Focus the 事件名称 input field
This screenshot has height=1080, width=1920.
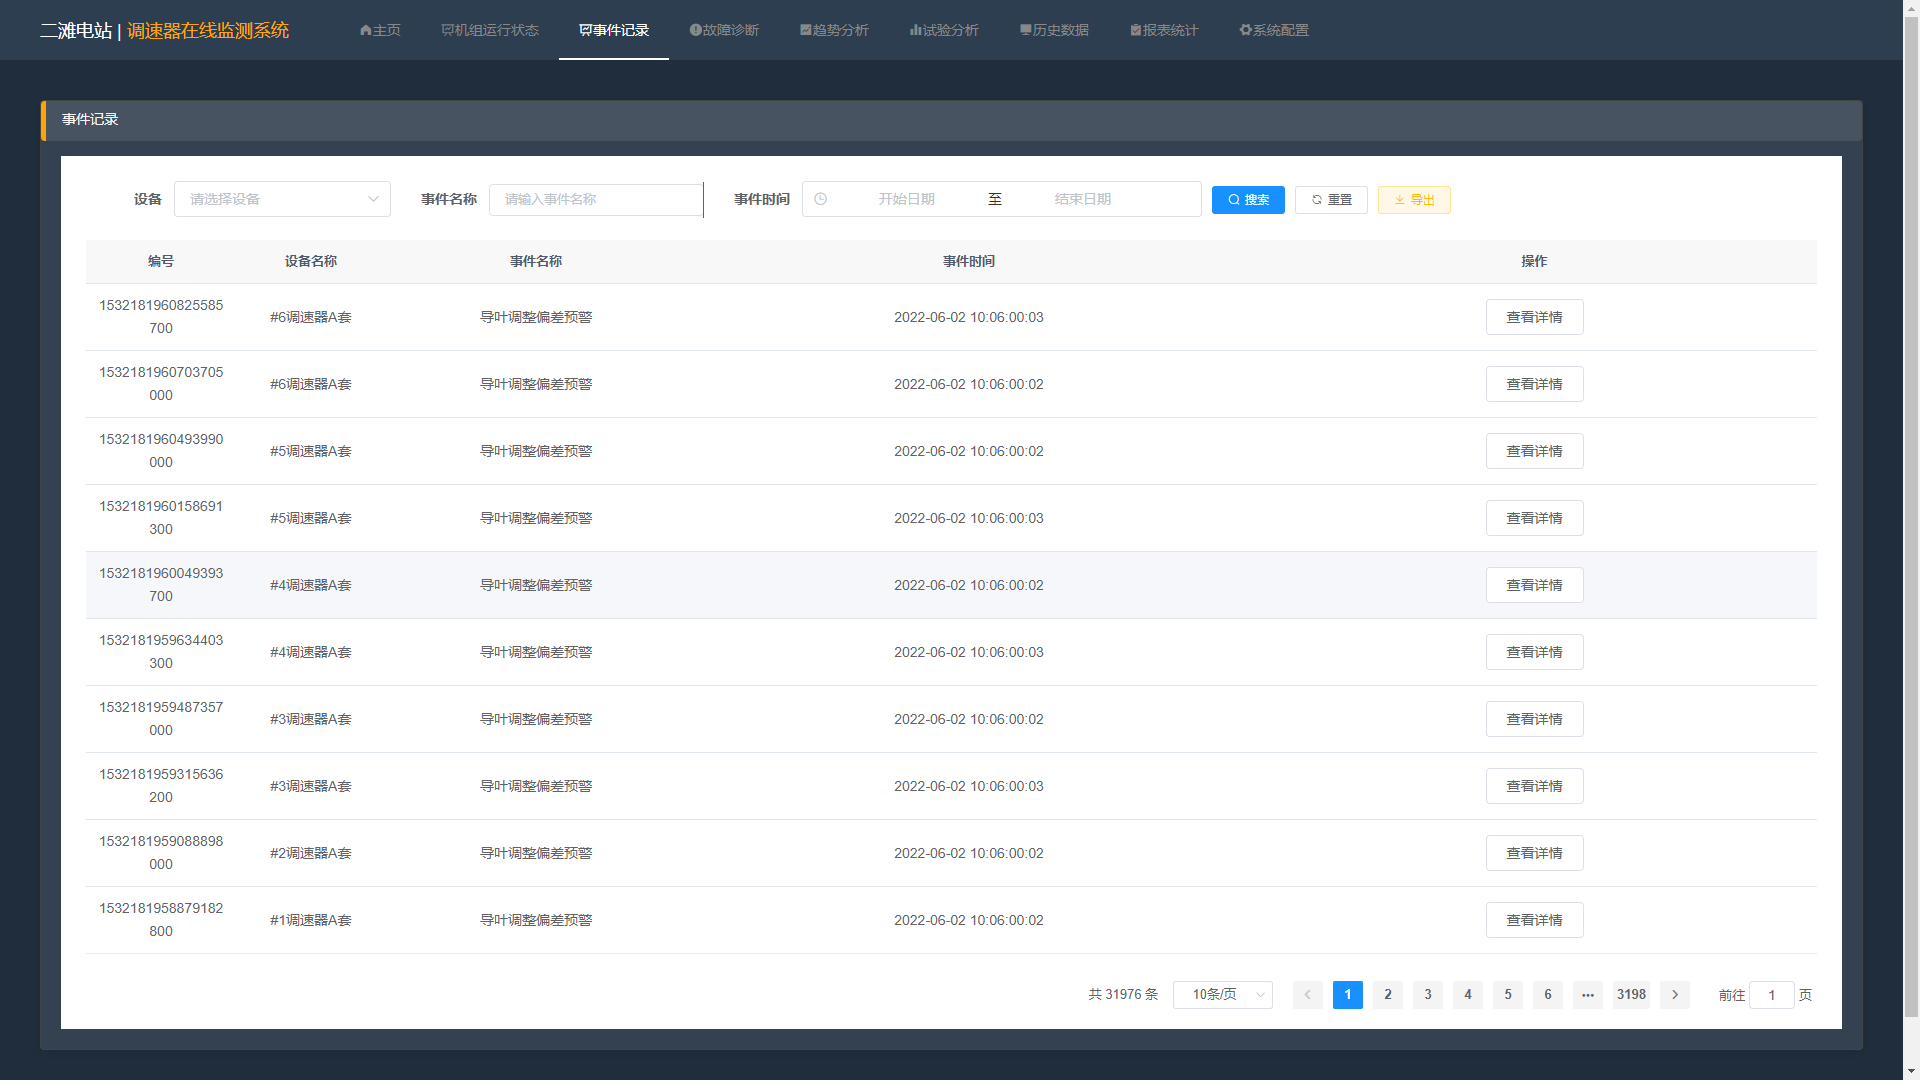[x=596, y=199]
